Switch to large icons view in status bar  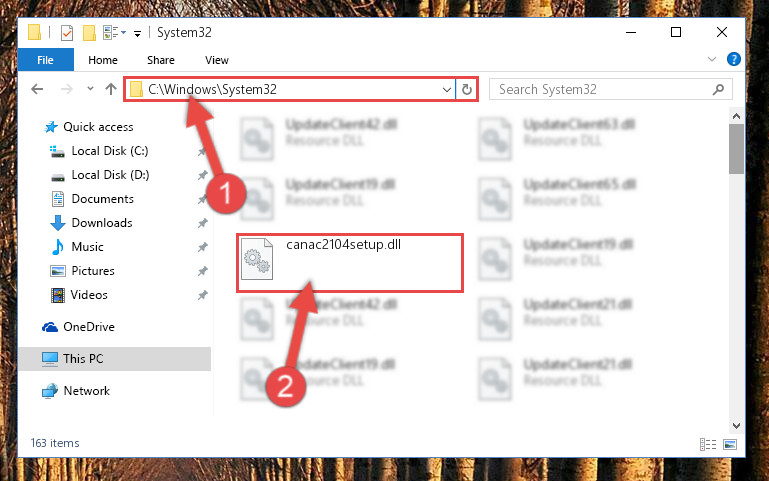pos(730,444)
